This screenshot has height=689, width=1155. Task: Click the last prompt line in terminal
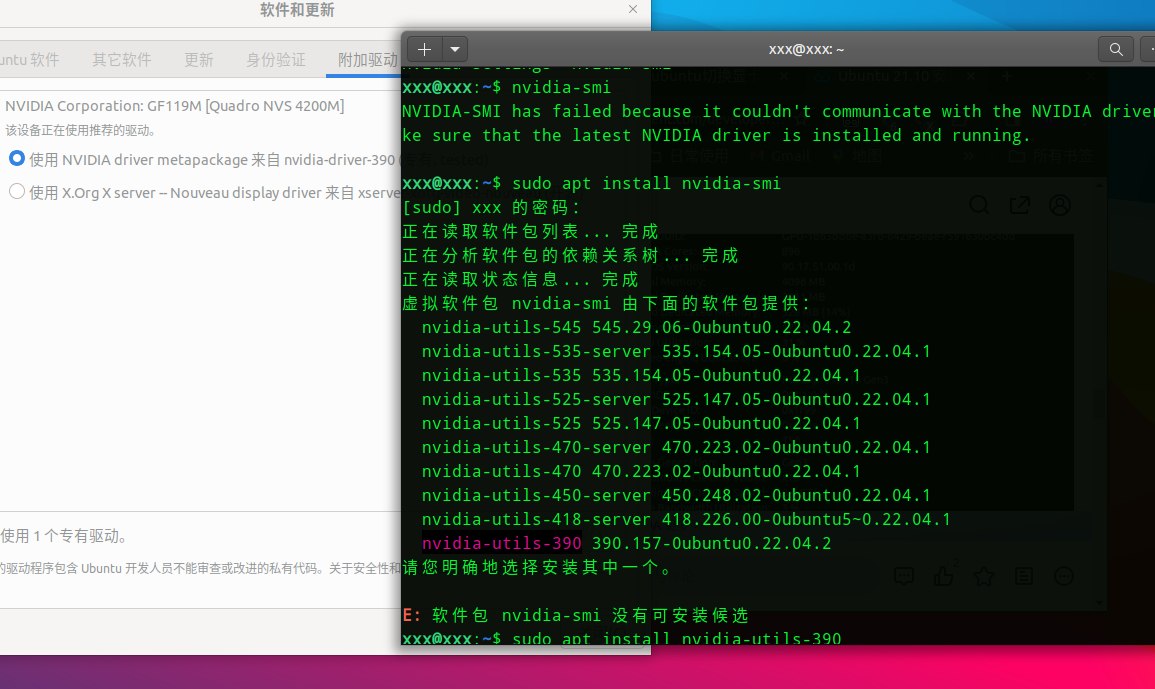621,638
